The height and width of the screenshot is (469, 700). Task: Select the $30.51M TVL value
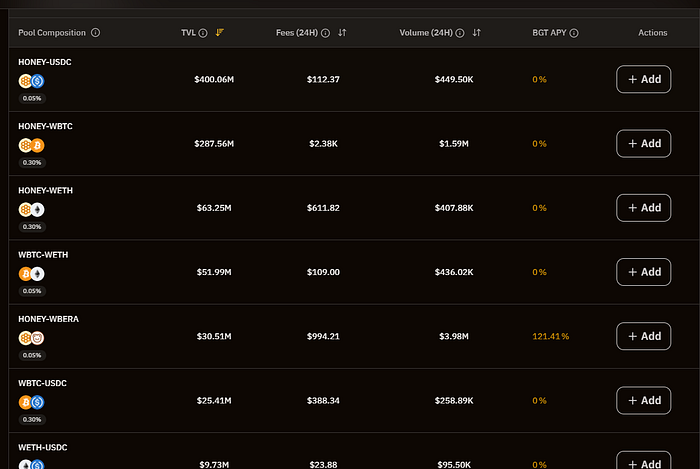pyautogui.click(x=214, y=336)
